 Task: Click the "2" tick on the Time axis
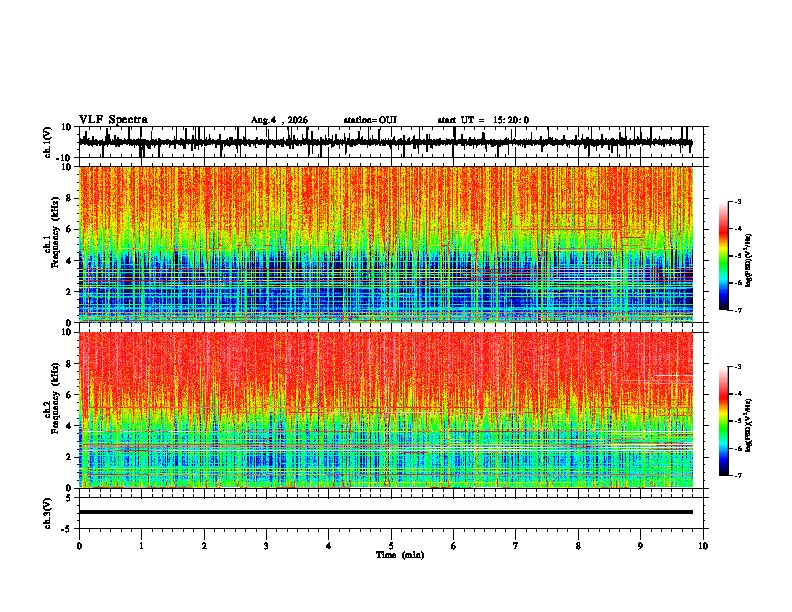click(x=204, y=546)
